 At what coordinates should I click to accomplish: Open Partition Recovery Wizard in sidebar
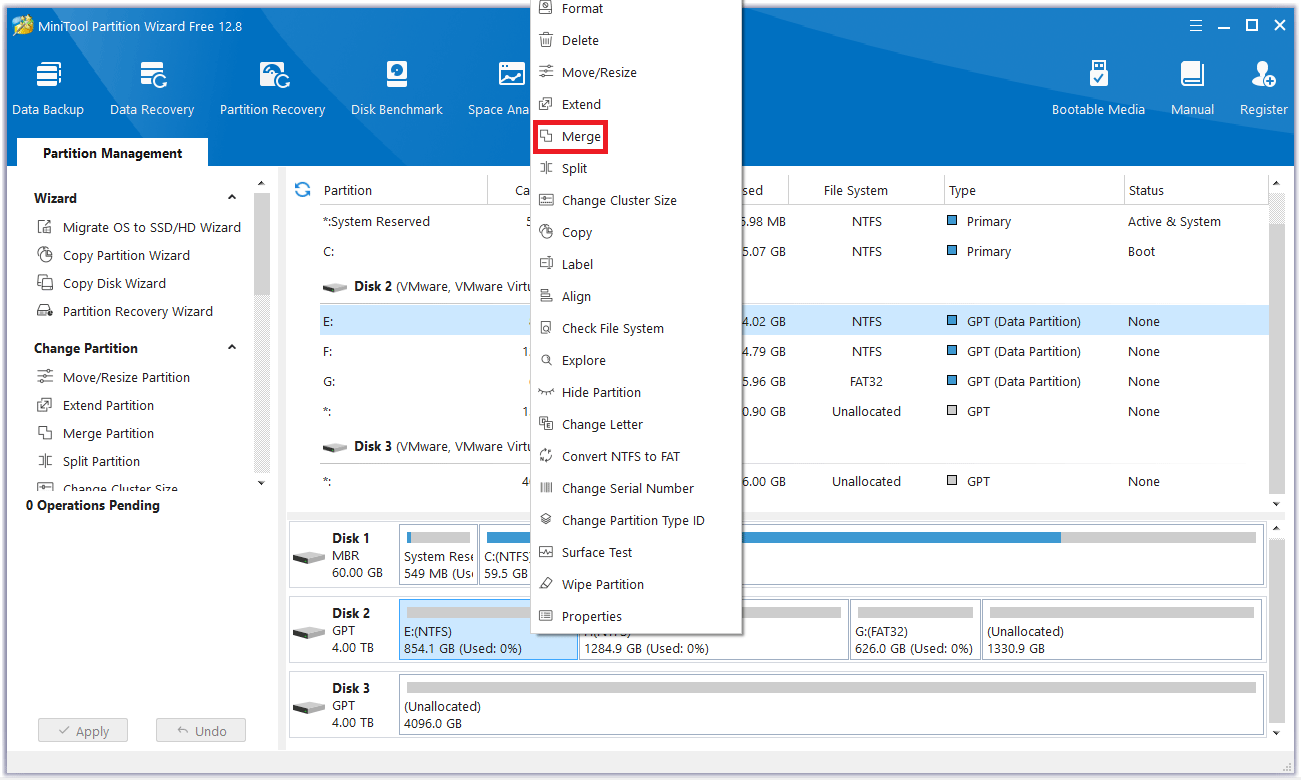125,311
